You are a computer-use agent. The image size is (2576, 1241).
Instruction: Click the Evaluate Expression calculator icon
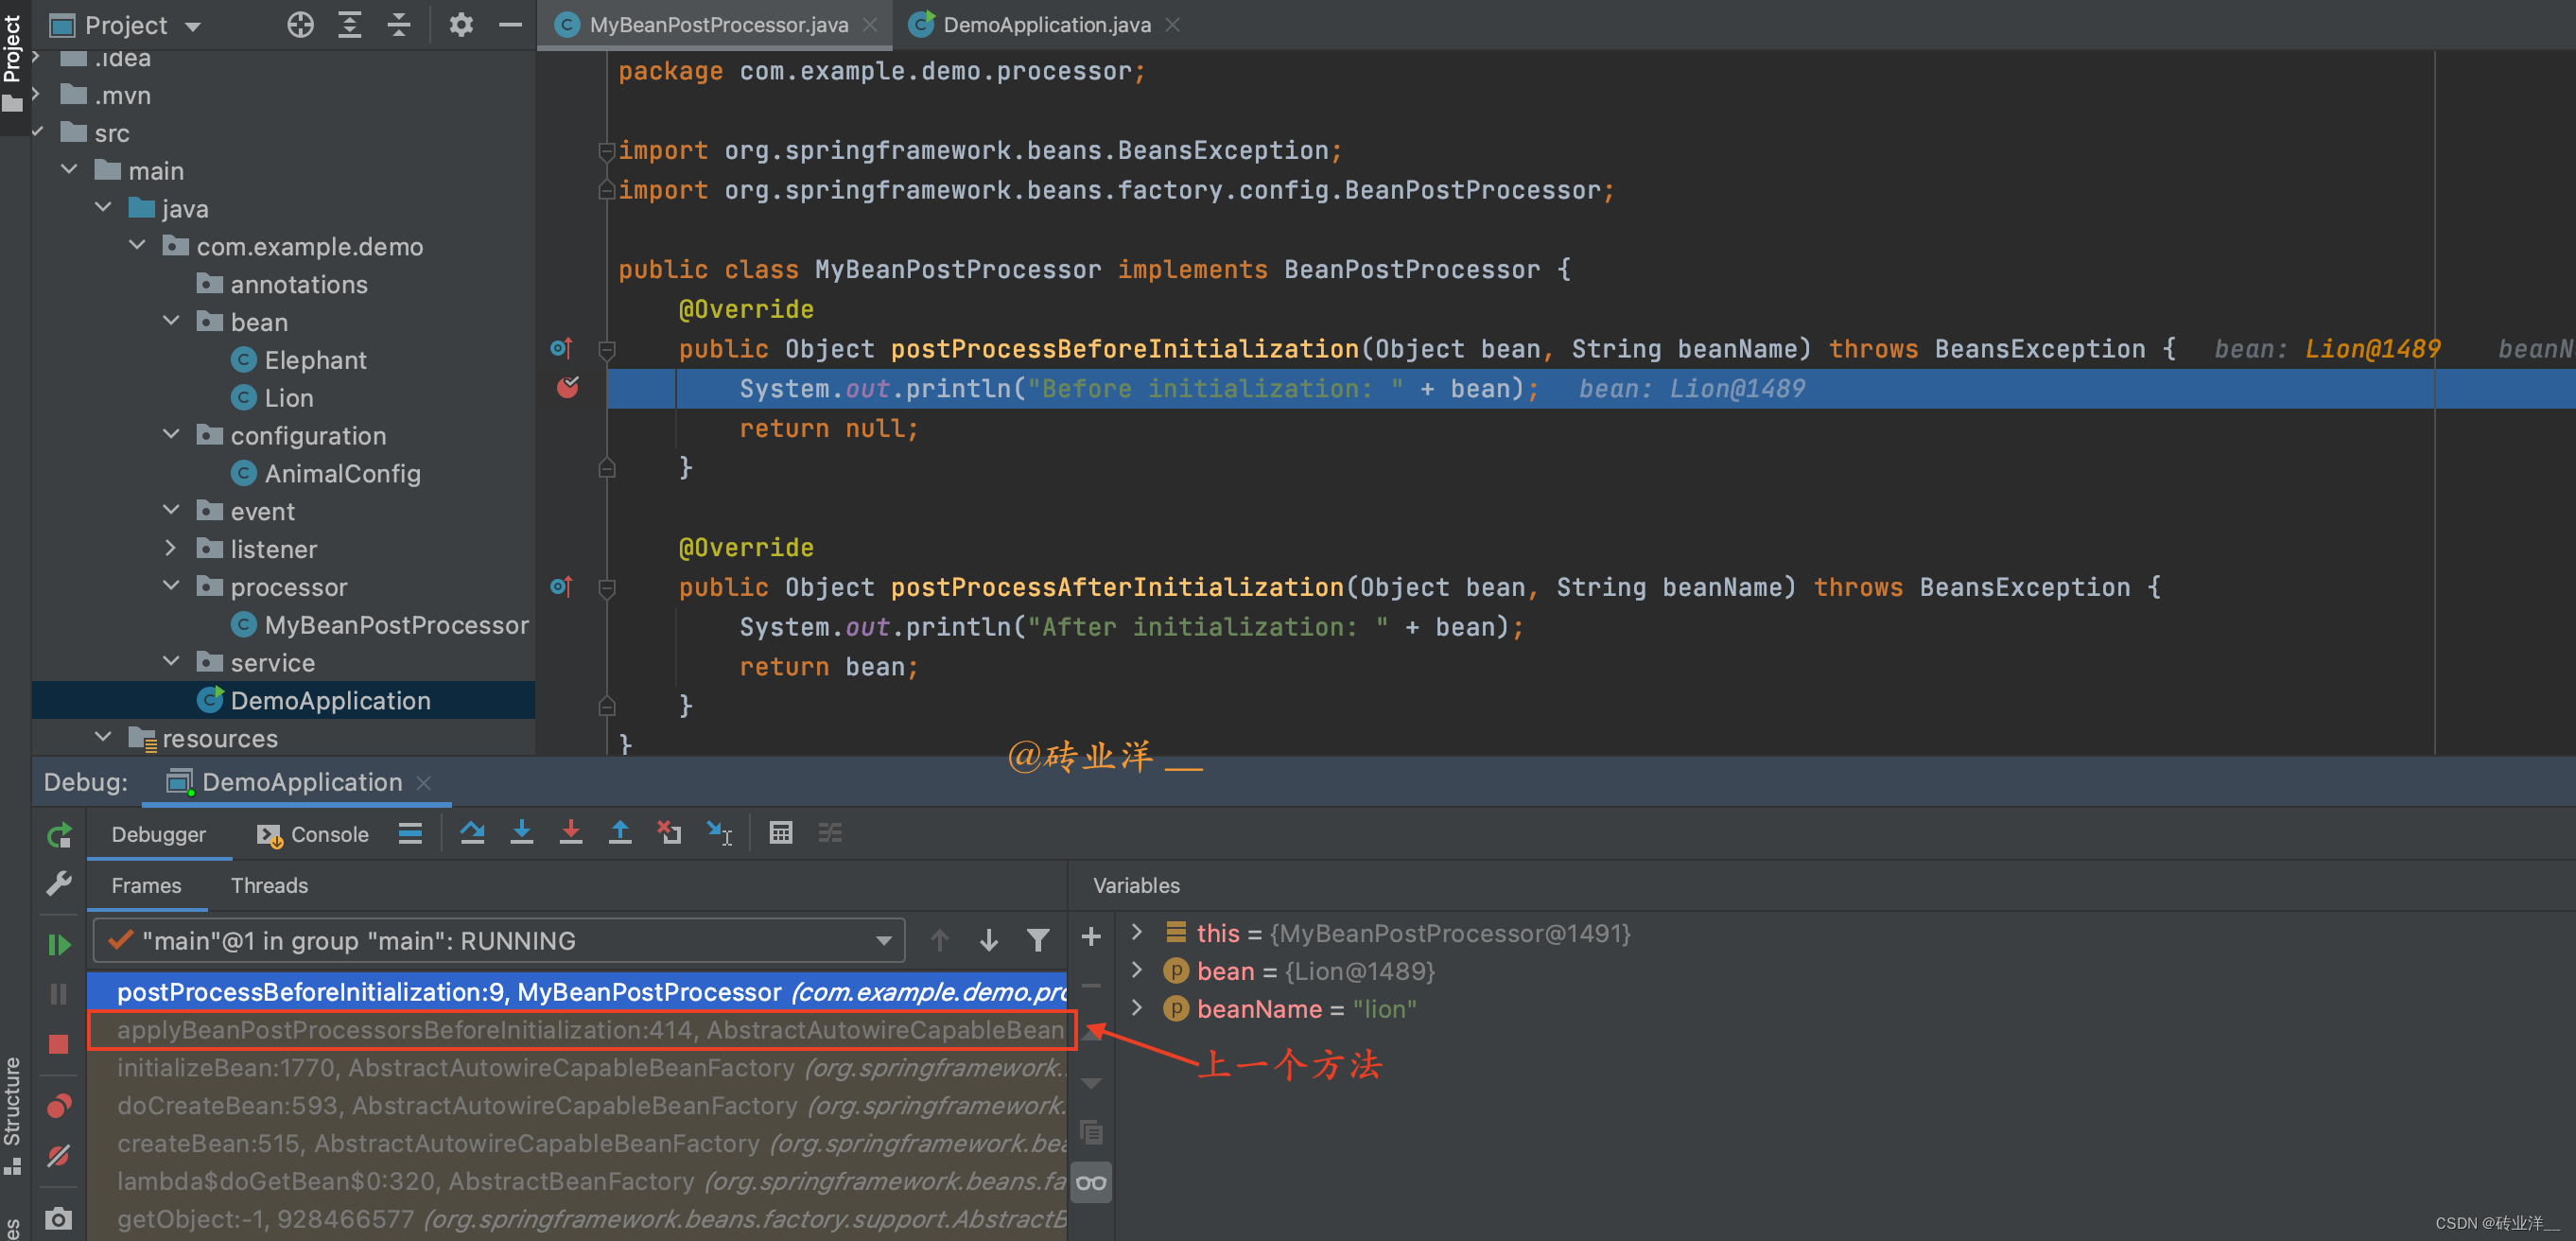[780, 832]
